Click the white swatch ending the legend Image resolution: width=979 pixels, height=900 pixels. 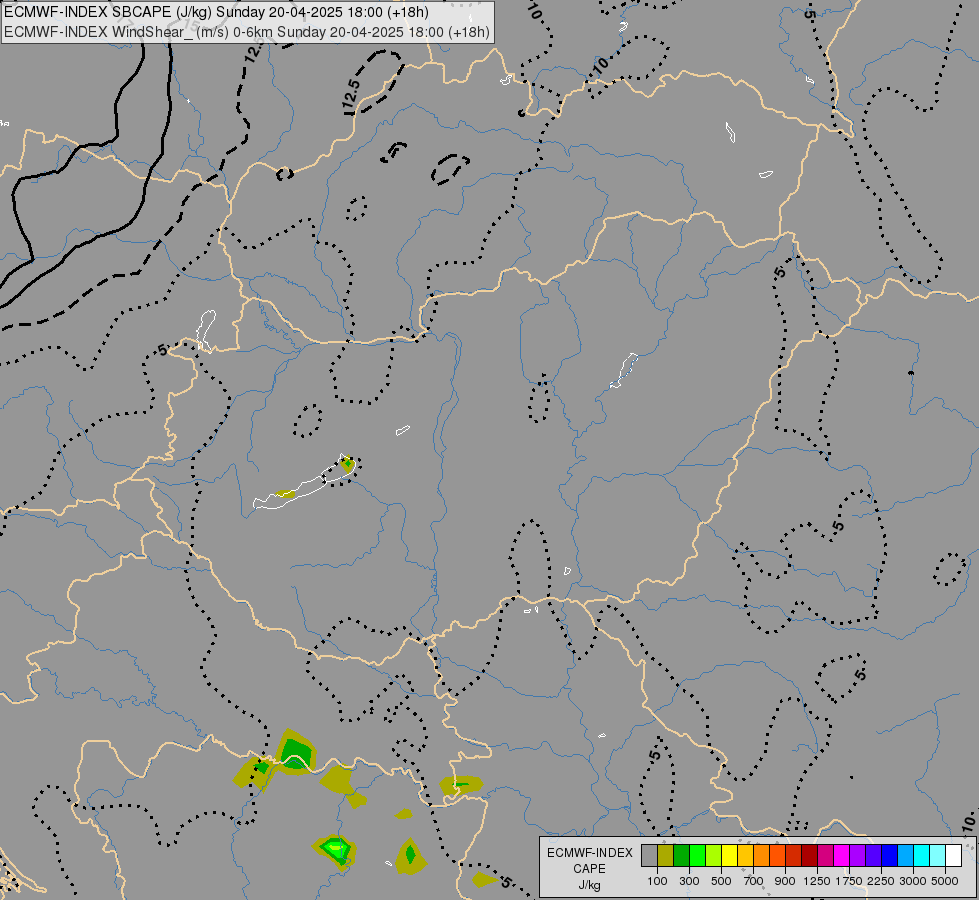pyautogui.click(x=953, y=856)
